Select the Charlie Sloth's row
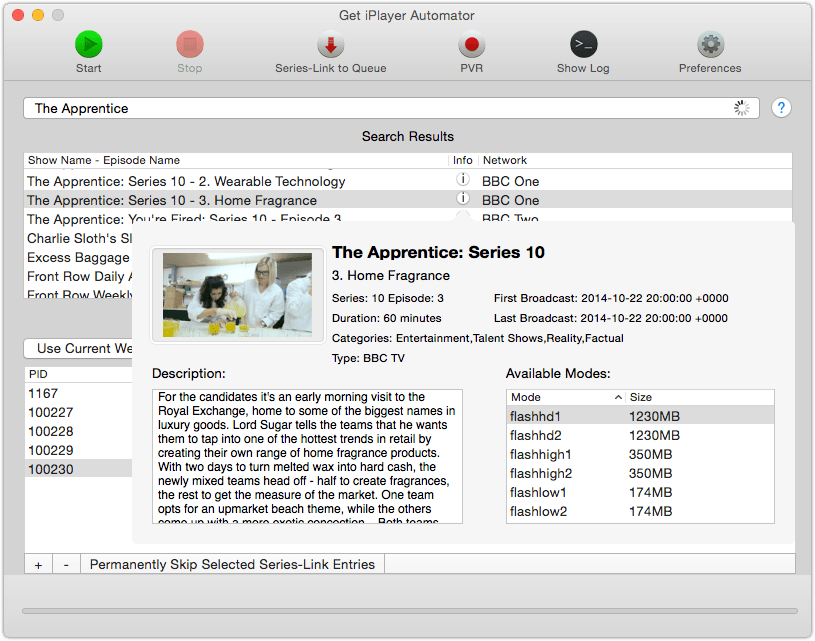The height and width of the screenshot is (641, 815). 79,238
